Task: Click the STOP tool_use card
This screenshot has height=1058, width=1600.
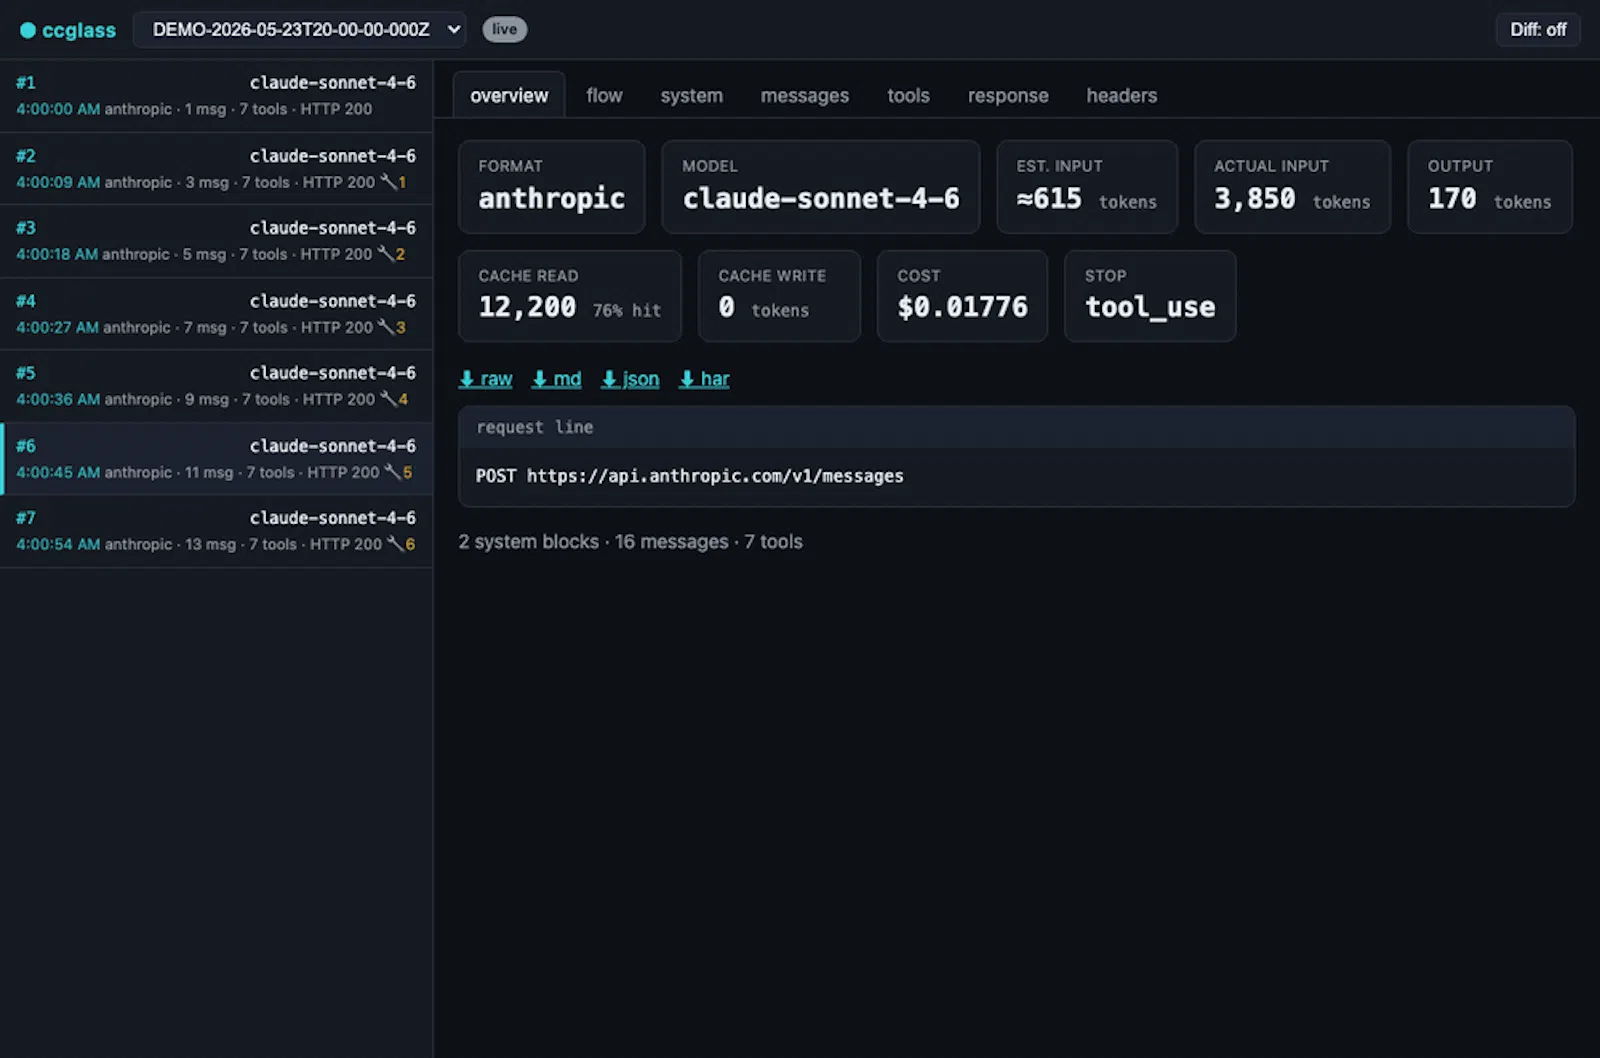Action: (1150, 296)
